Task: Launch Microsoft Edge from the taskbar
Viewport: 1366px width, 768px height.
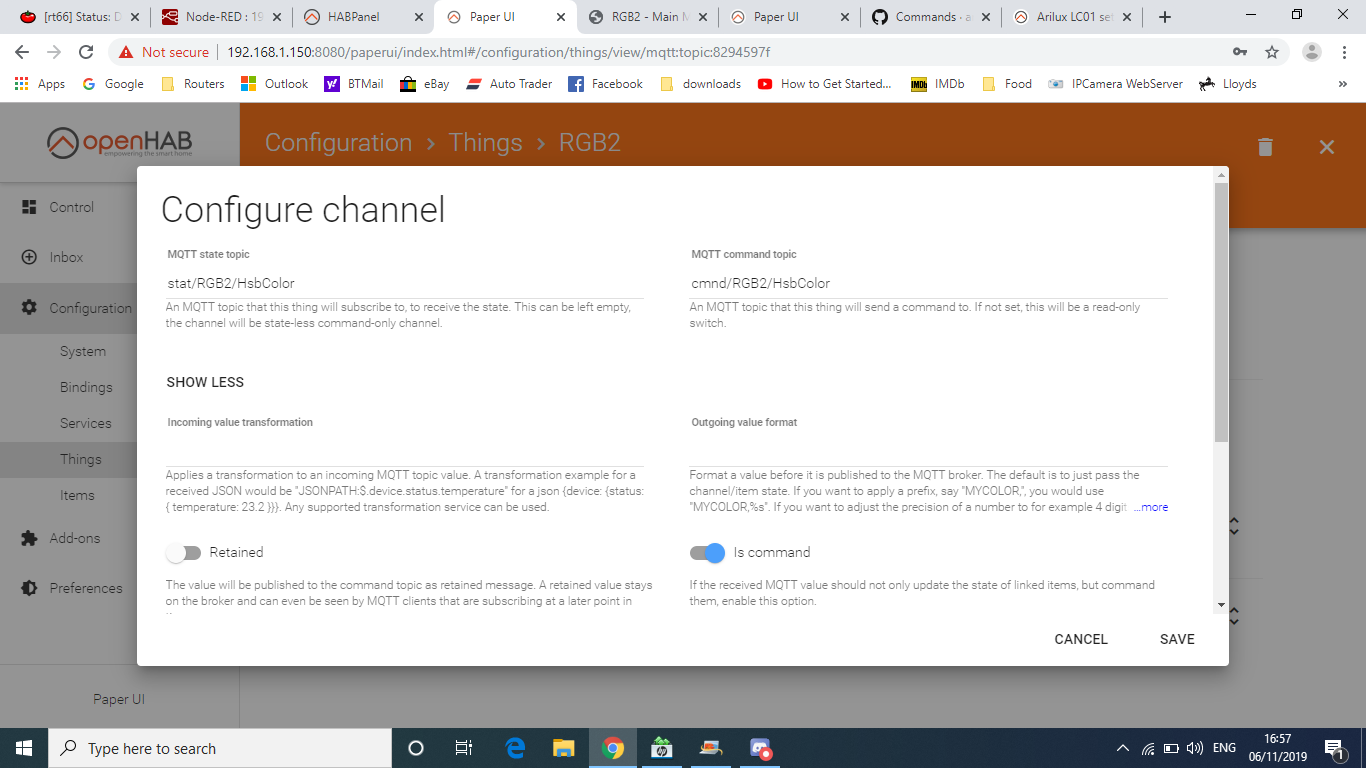Action: (x=516, y=748)
